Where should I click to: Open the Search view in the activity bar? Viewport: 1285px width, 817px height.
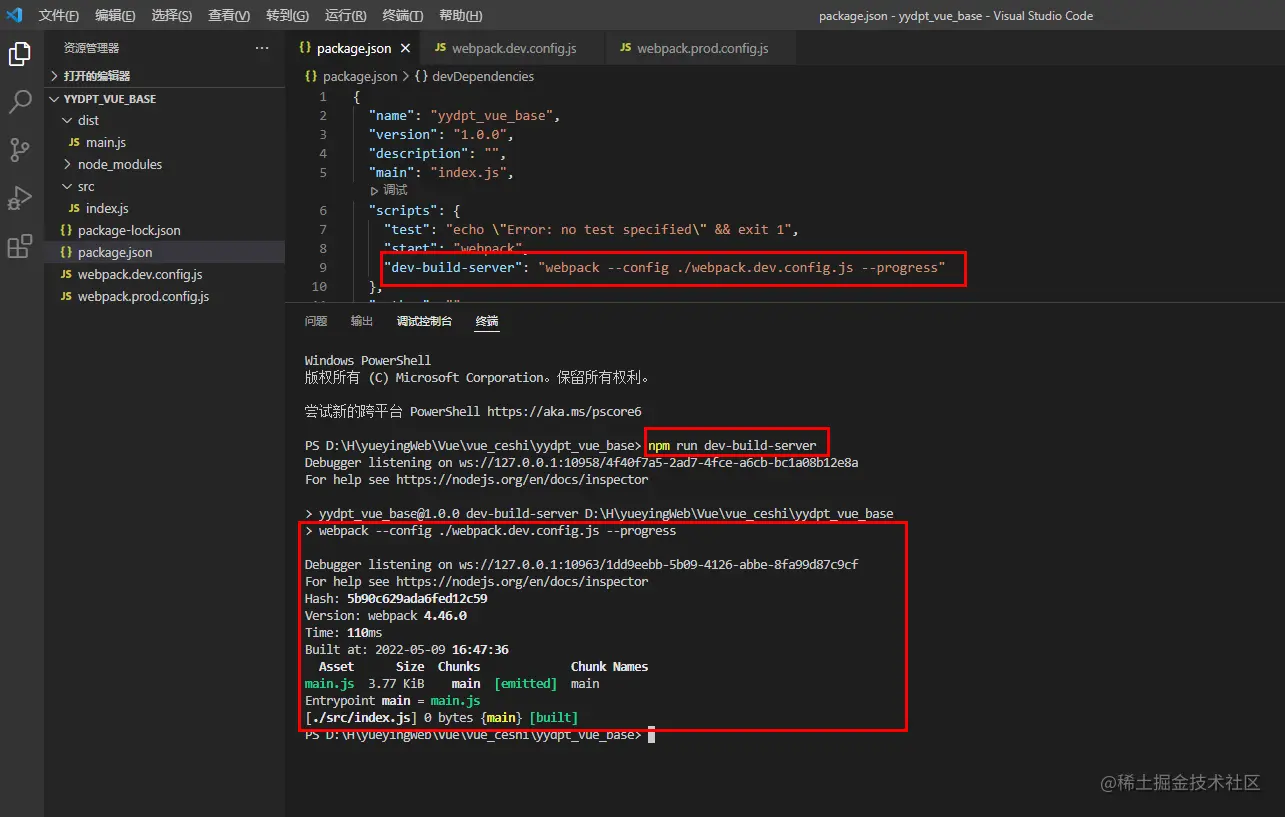[x=20, y=102]
